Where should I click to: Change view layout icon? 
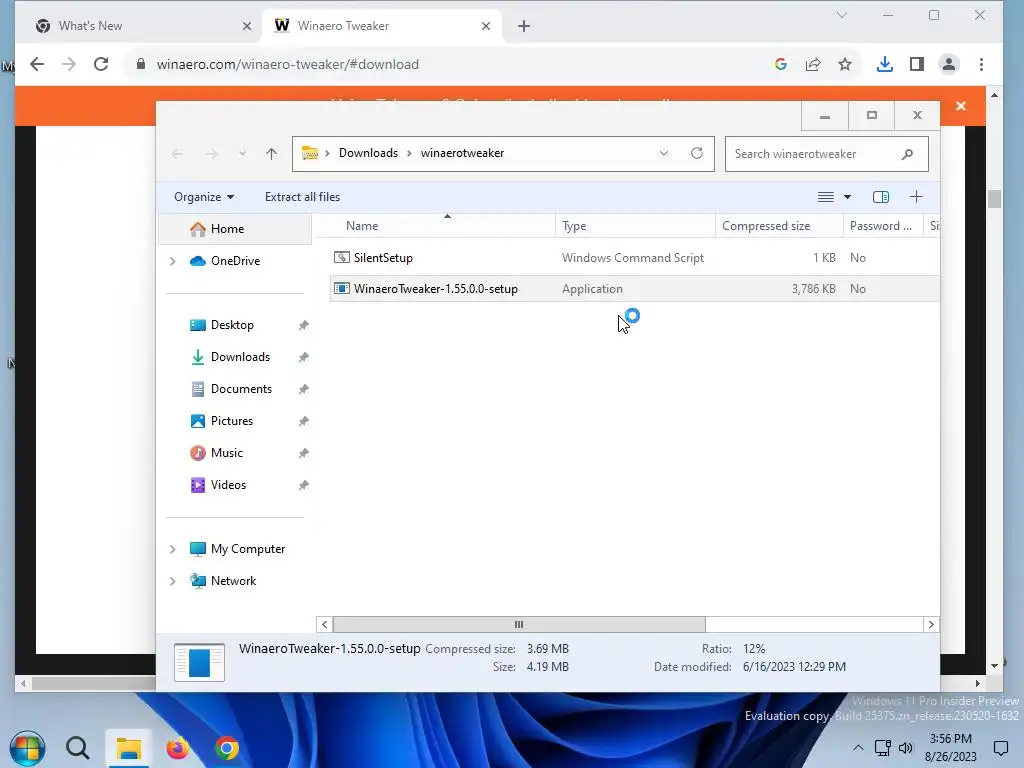point(825,197)
